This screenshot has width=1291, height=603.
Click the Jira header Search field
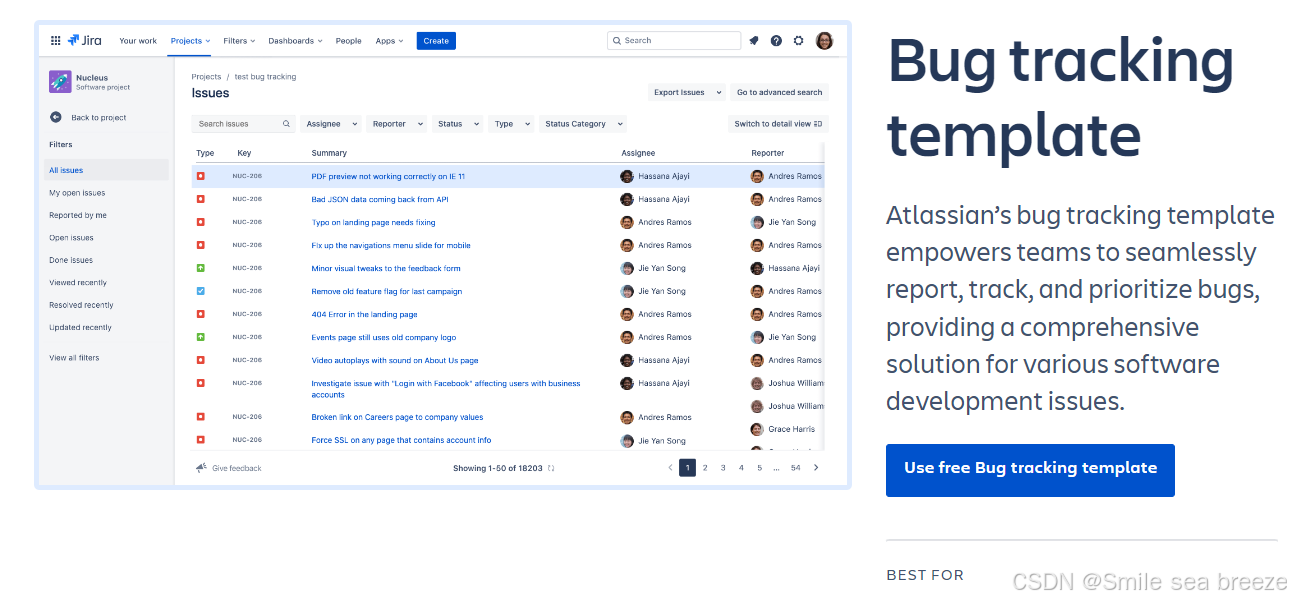pos(674,41)
